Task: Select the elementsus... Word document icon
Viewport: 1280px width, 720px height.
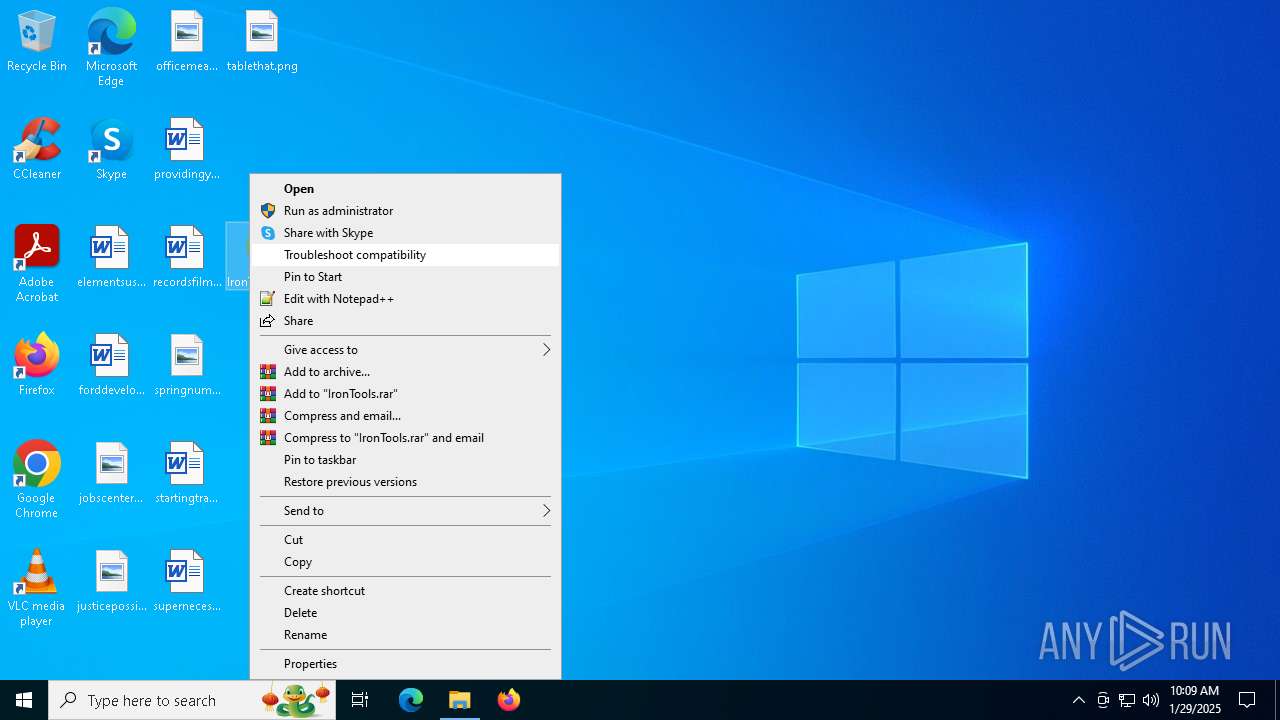Action: (111, 258)
